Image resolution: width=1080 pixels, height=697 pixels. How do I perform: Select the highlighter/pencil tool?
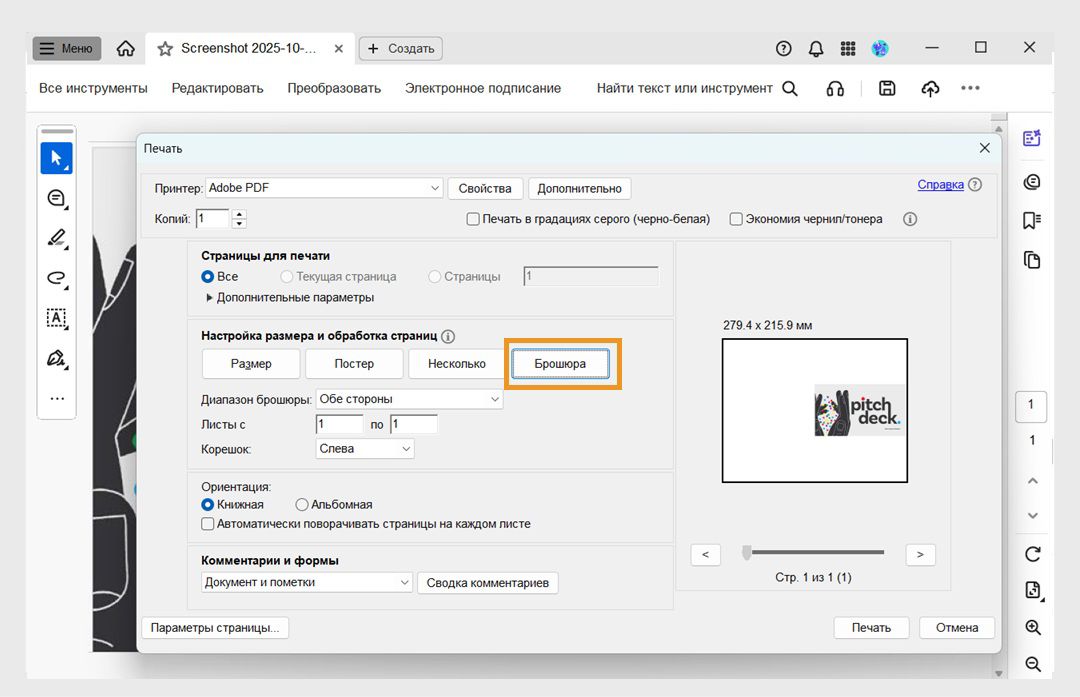[x=57, y=239]
